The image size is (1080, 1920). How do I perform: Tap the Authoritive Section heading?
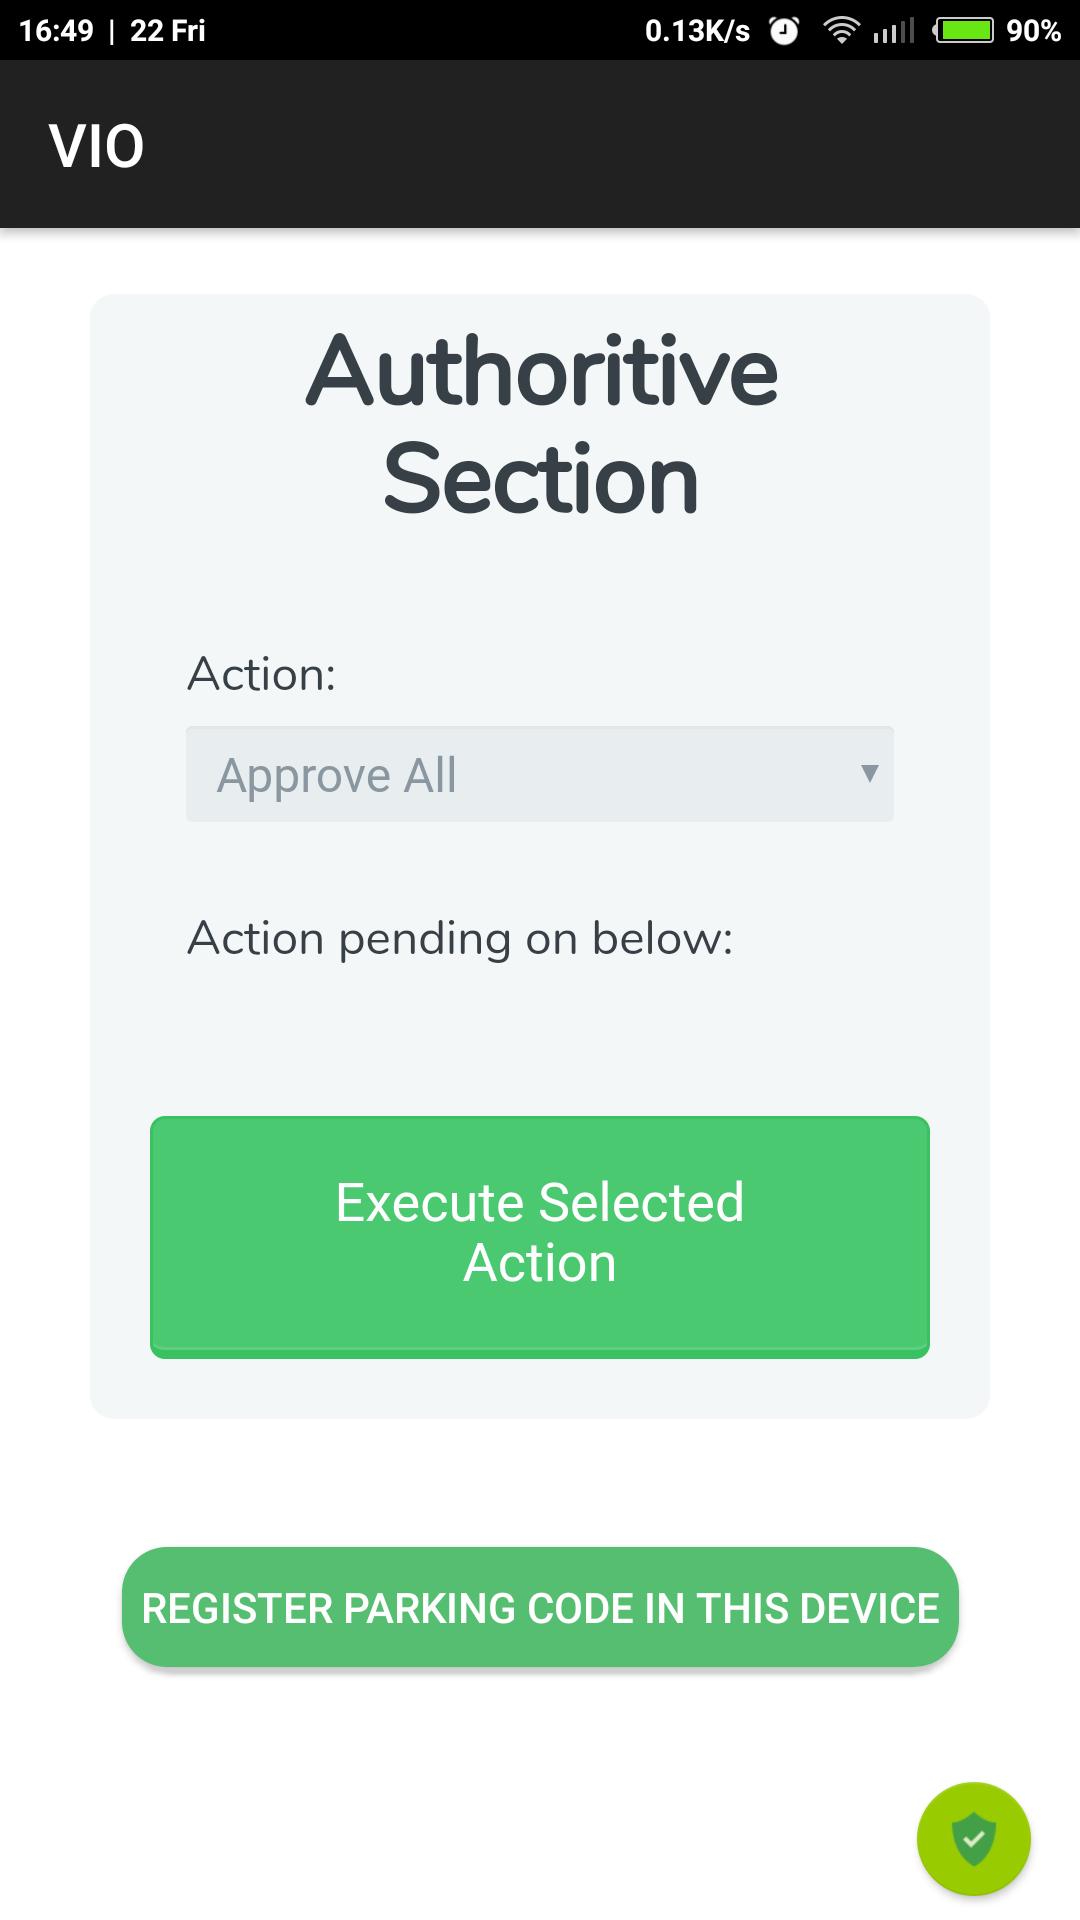pos(541,425)
